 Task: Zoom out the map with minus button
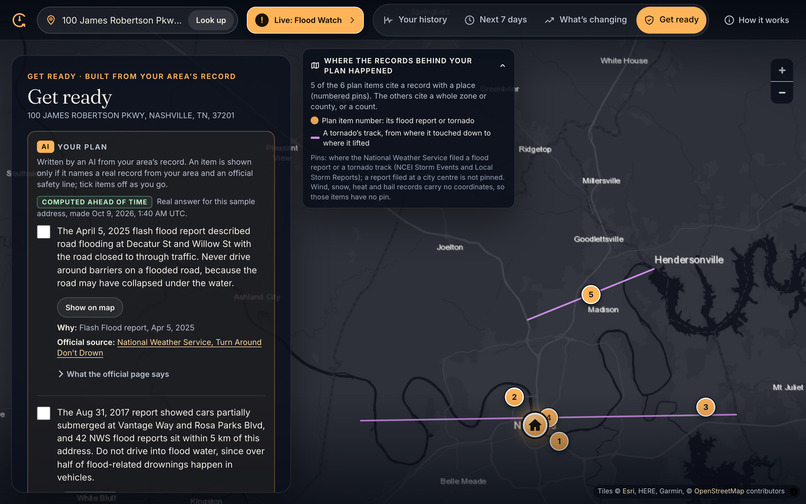[782, 93]
